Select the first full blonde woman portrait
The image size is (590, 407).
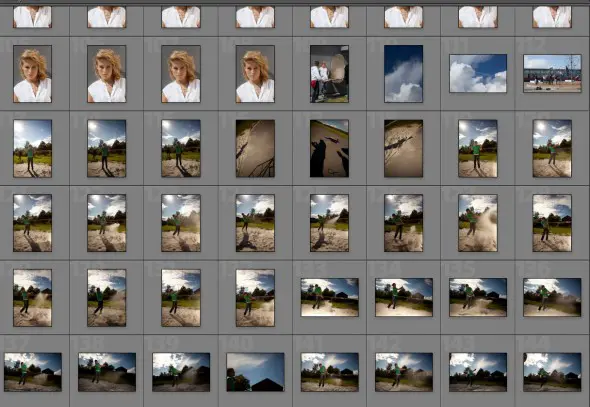pyautogui.click(x=32, y=74)
